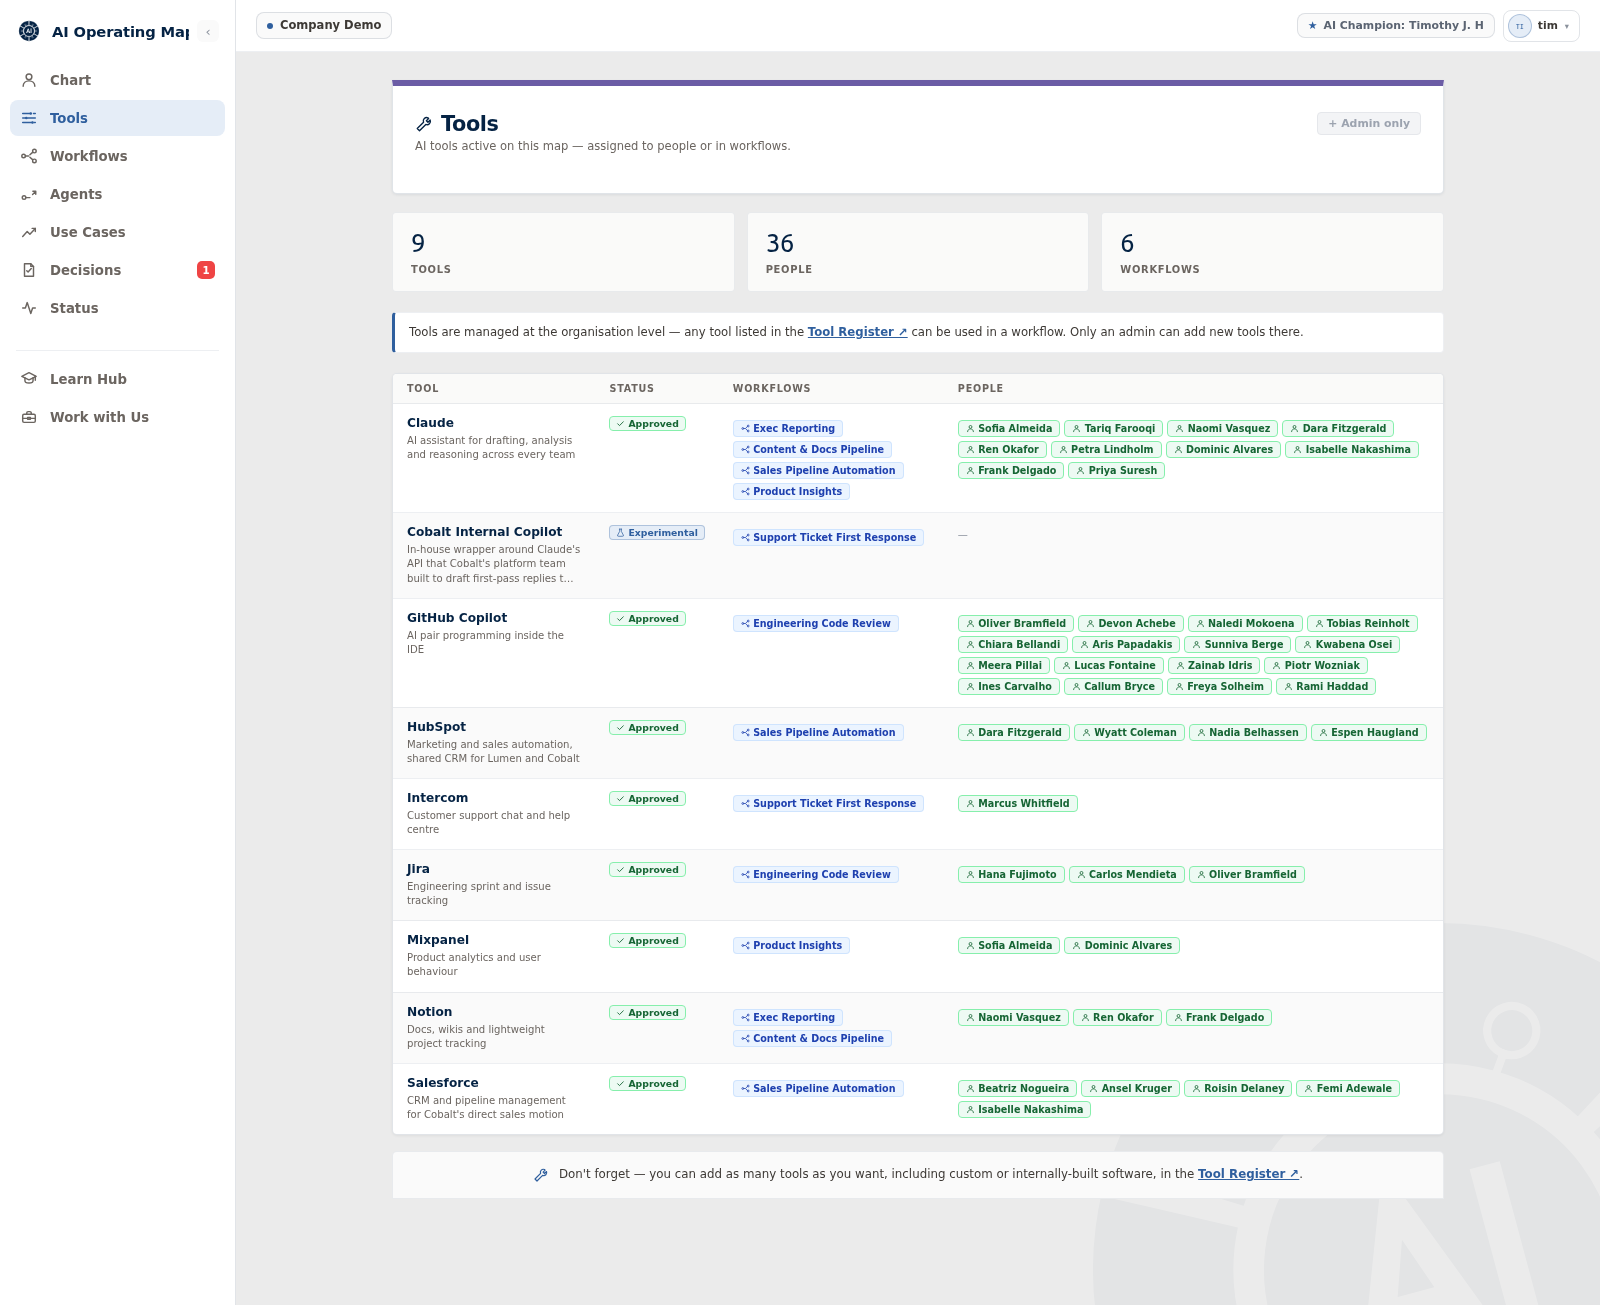
Task: Click the Espen Haugland person chip
Action: click(1369, 732)
